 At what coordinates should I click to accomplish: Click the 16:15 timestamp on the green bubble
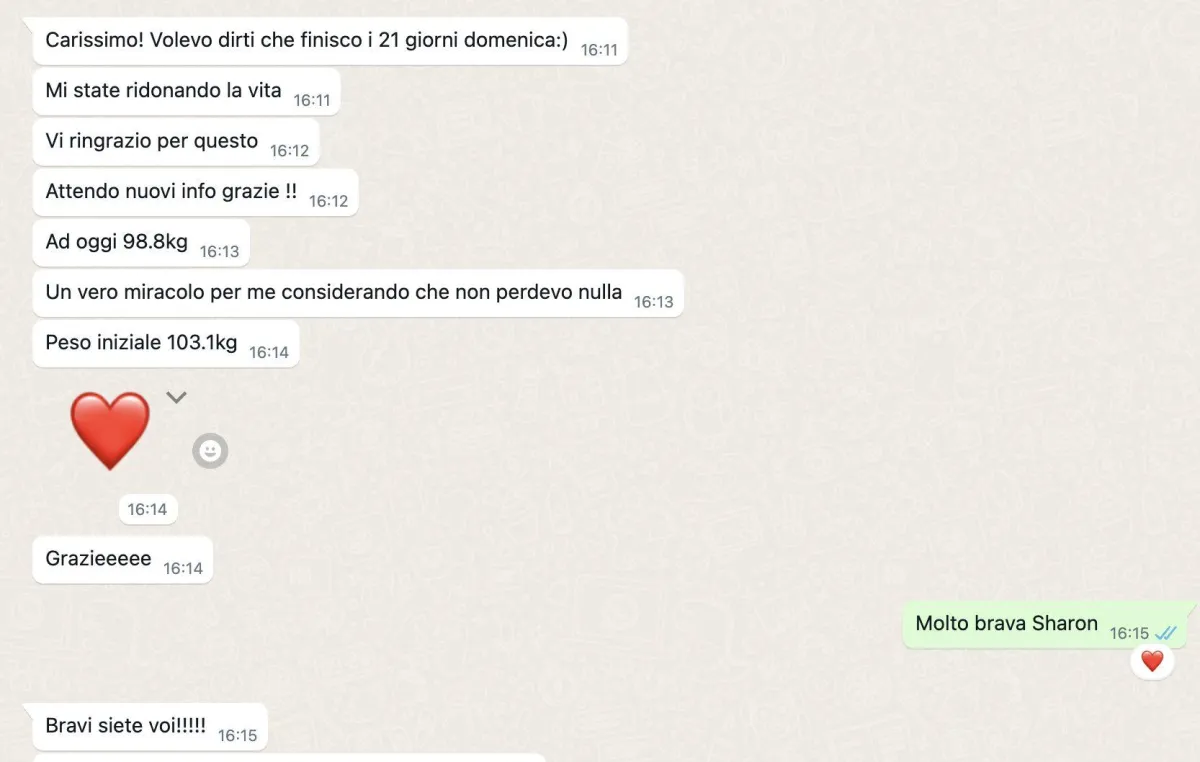coord(1129,633)
